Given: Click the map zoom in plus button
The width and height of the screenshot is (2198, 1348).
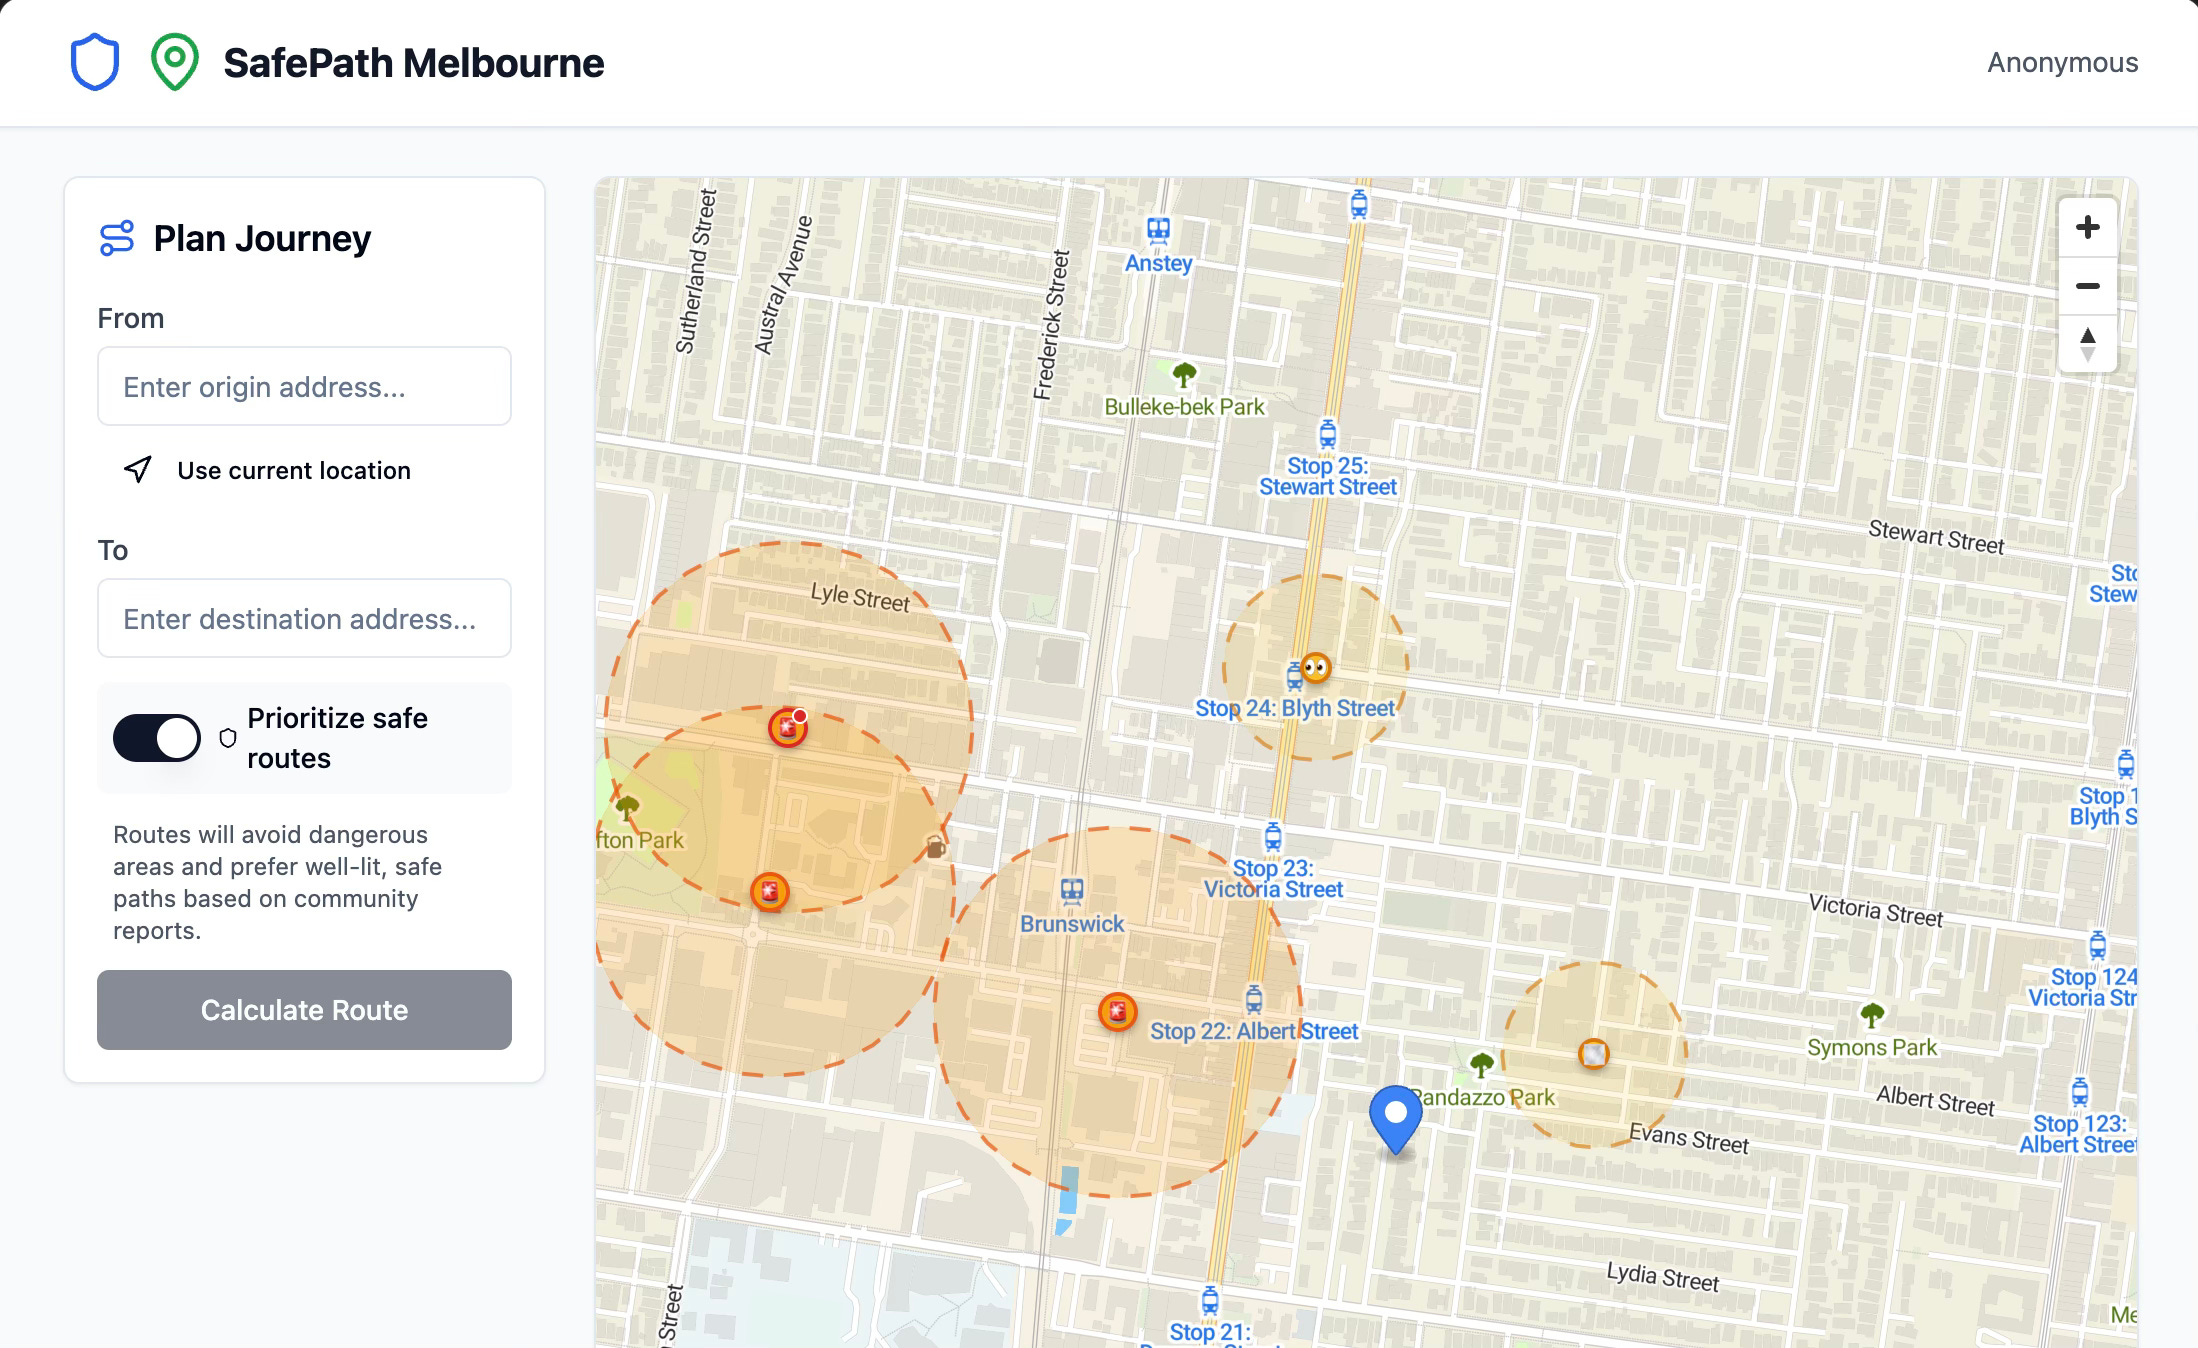Looking at the screenshot, I should (x=2087, y=228).
